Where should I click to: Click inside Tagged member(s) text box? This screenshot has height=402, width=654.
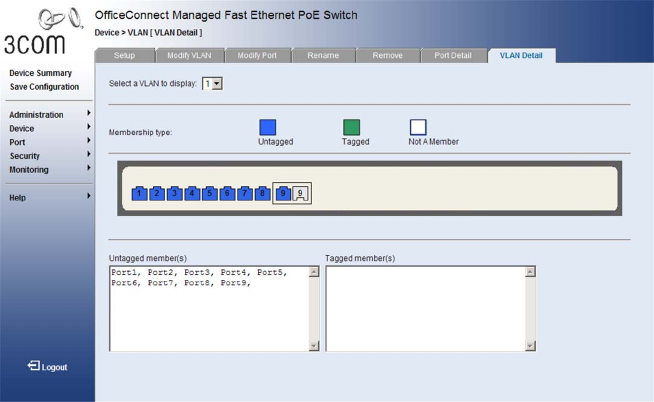[x=425, y=309]
